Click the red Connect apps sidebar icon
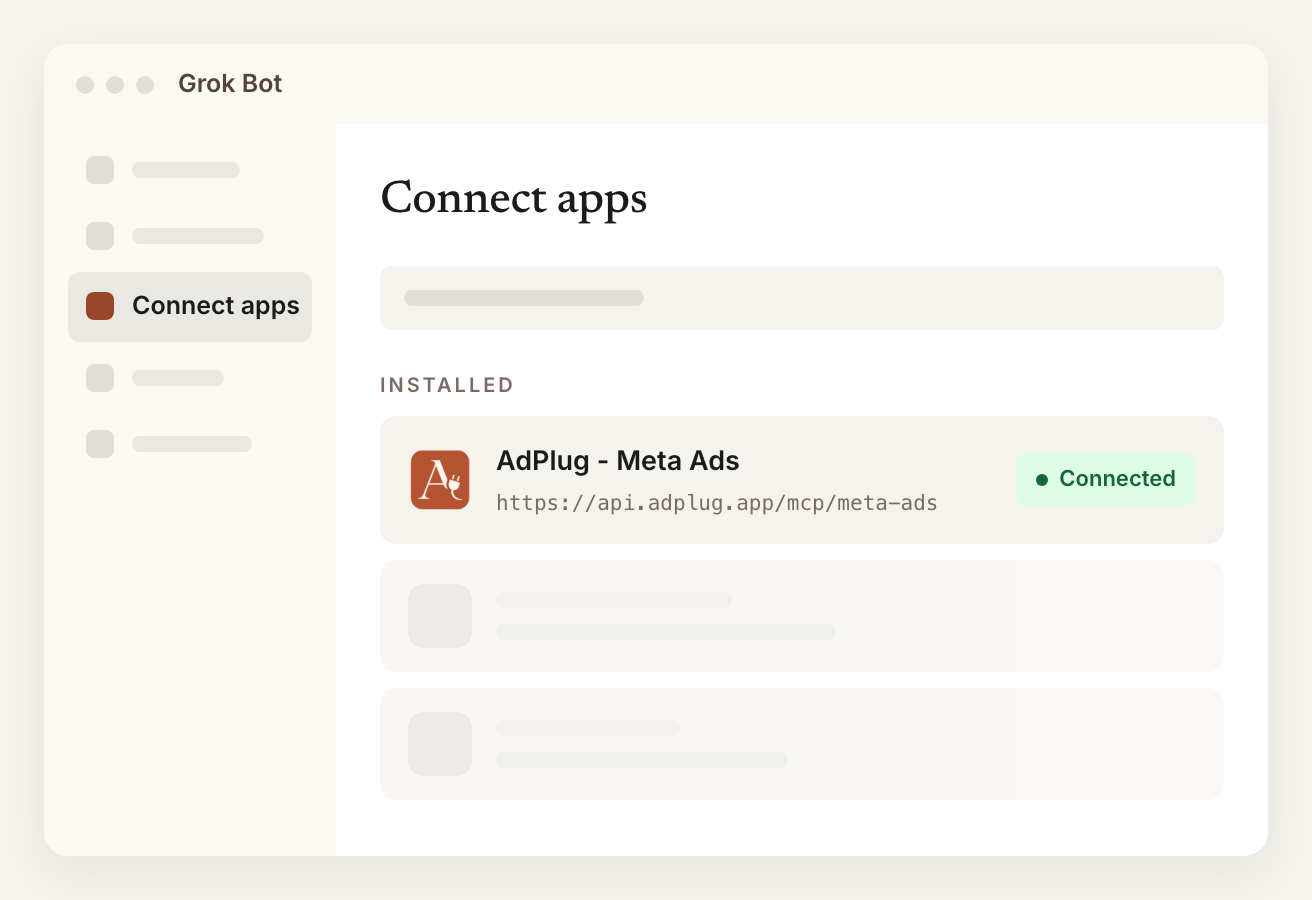The image size is (1312, 900). tap(100, 306)
